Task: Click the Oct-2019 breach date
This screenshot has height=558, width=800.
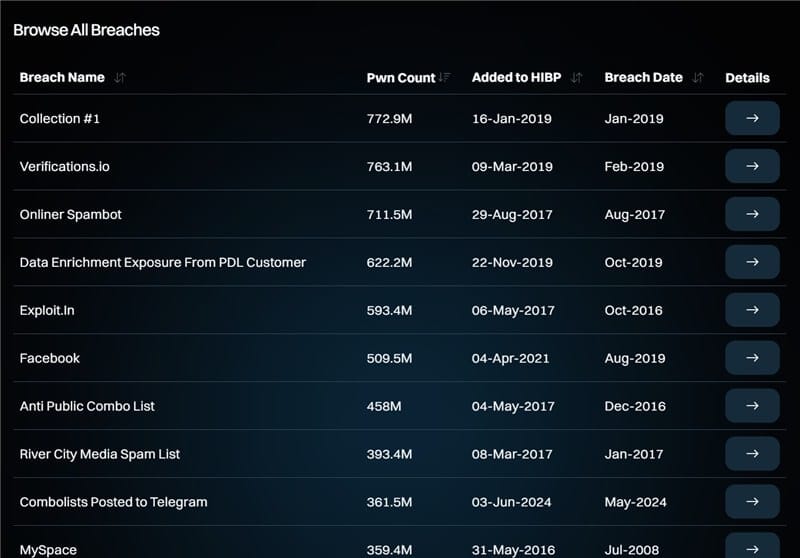Action: (x=634, y=263)
